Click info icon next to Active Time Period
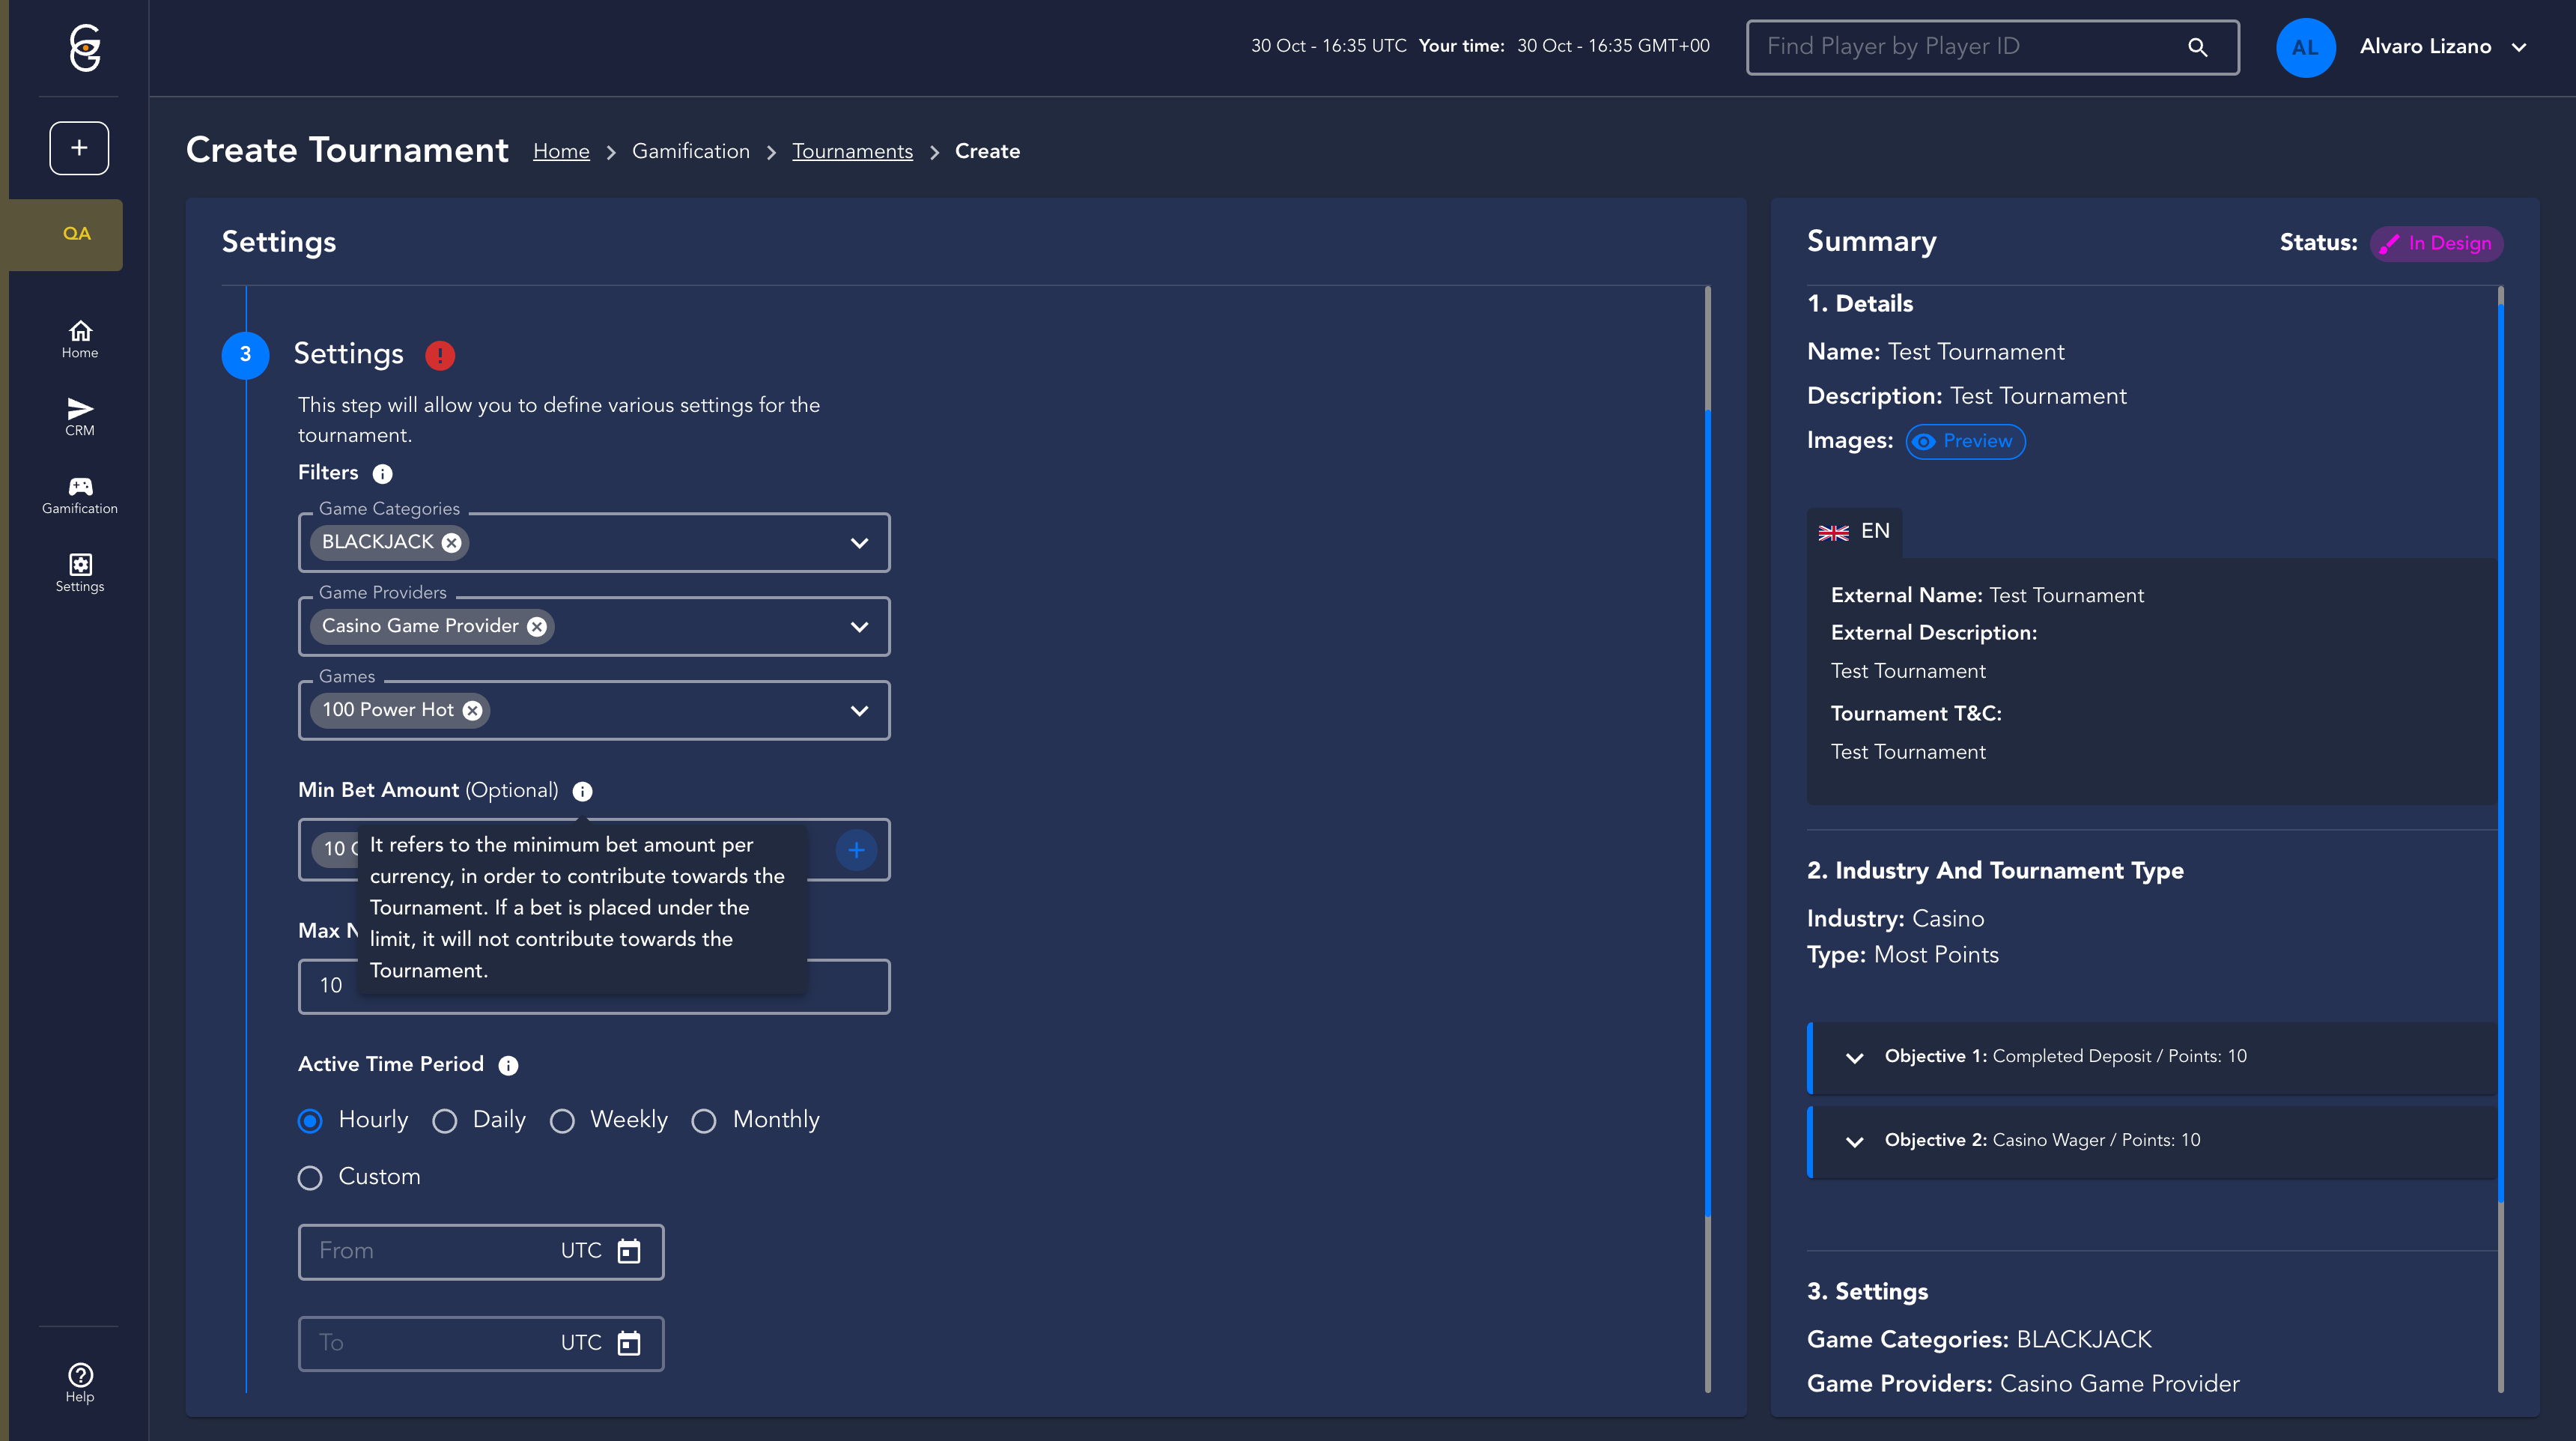 pyautogui.click(x=508, y=1066)
